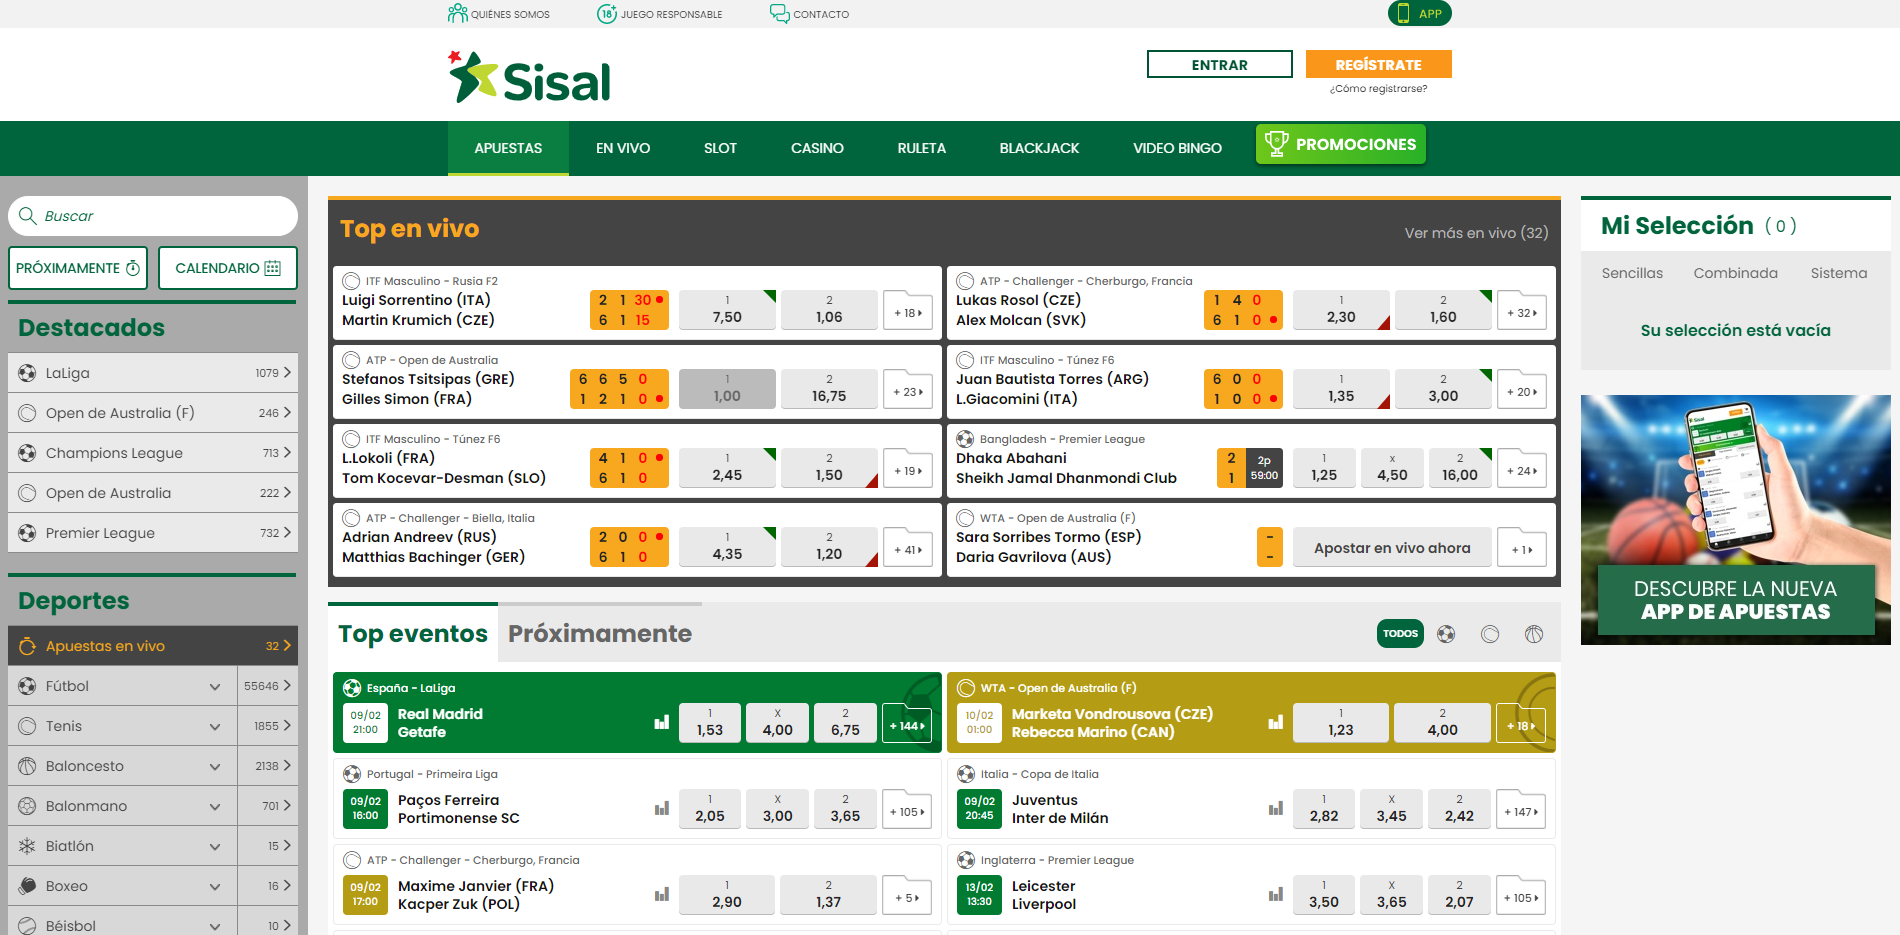Select odds 7,50 for Luigi Sorrentino
This screenshot has width=1900, height=935.
click(727, 310)
